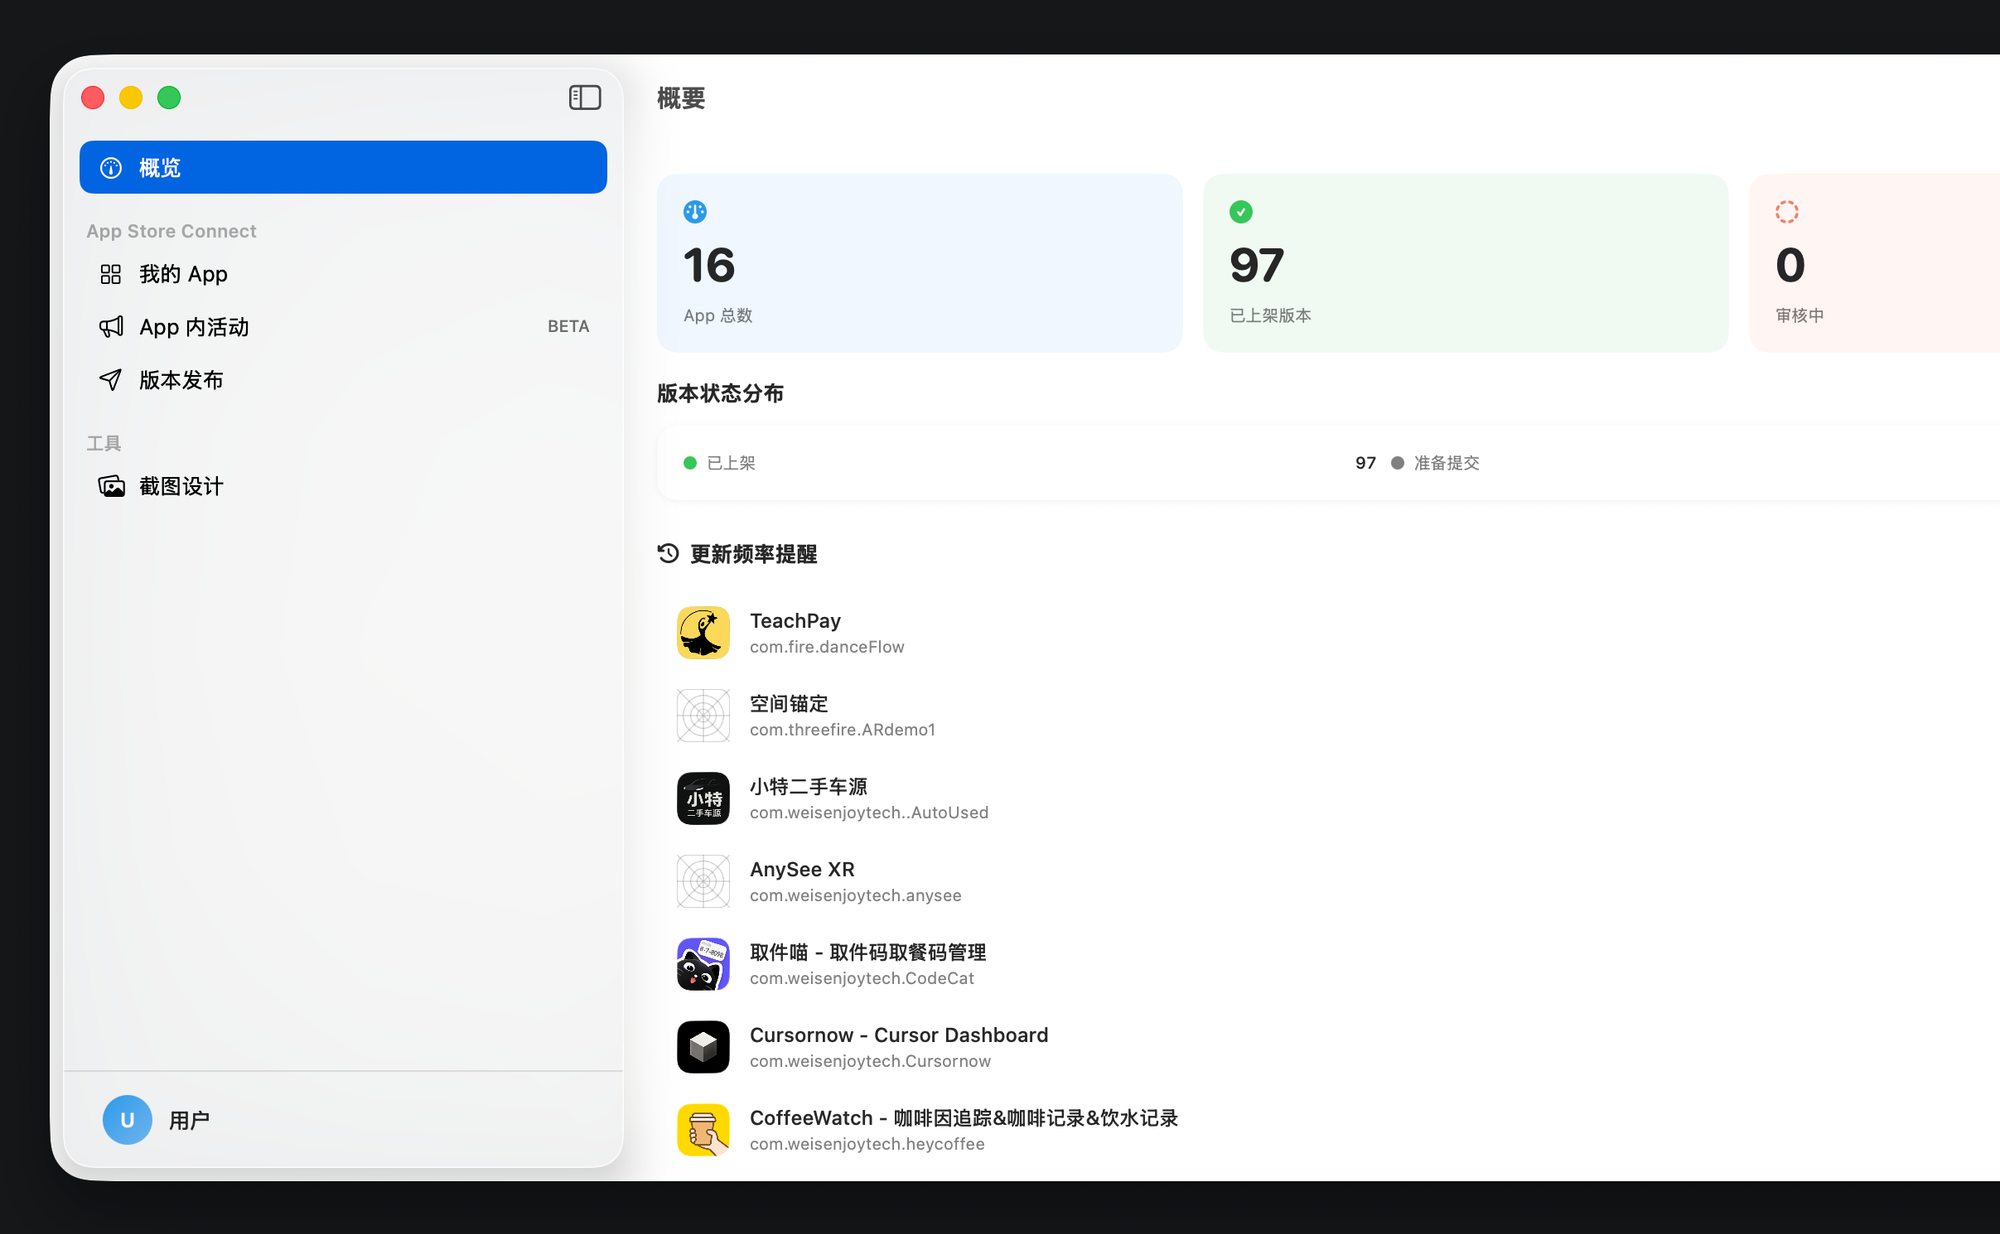Screen dimensions: 2000x1234
Task: Click the 版本发布 paper plane icon
Action: click(111, 380)
